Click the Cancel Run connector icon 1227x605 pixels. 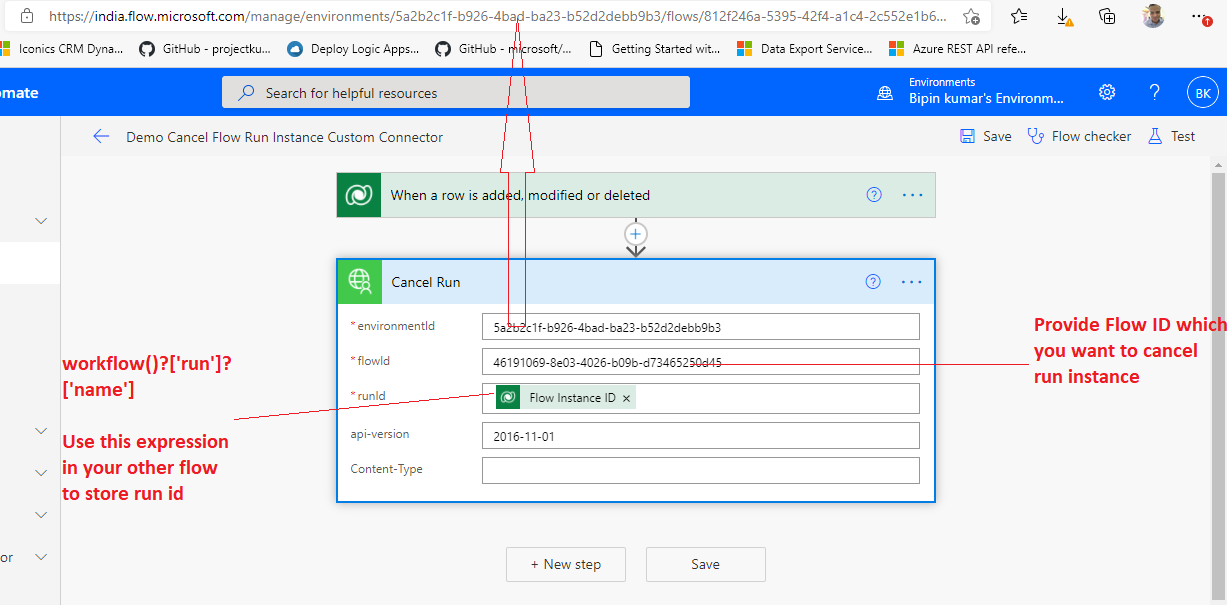coord(360,282)
